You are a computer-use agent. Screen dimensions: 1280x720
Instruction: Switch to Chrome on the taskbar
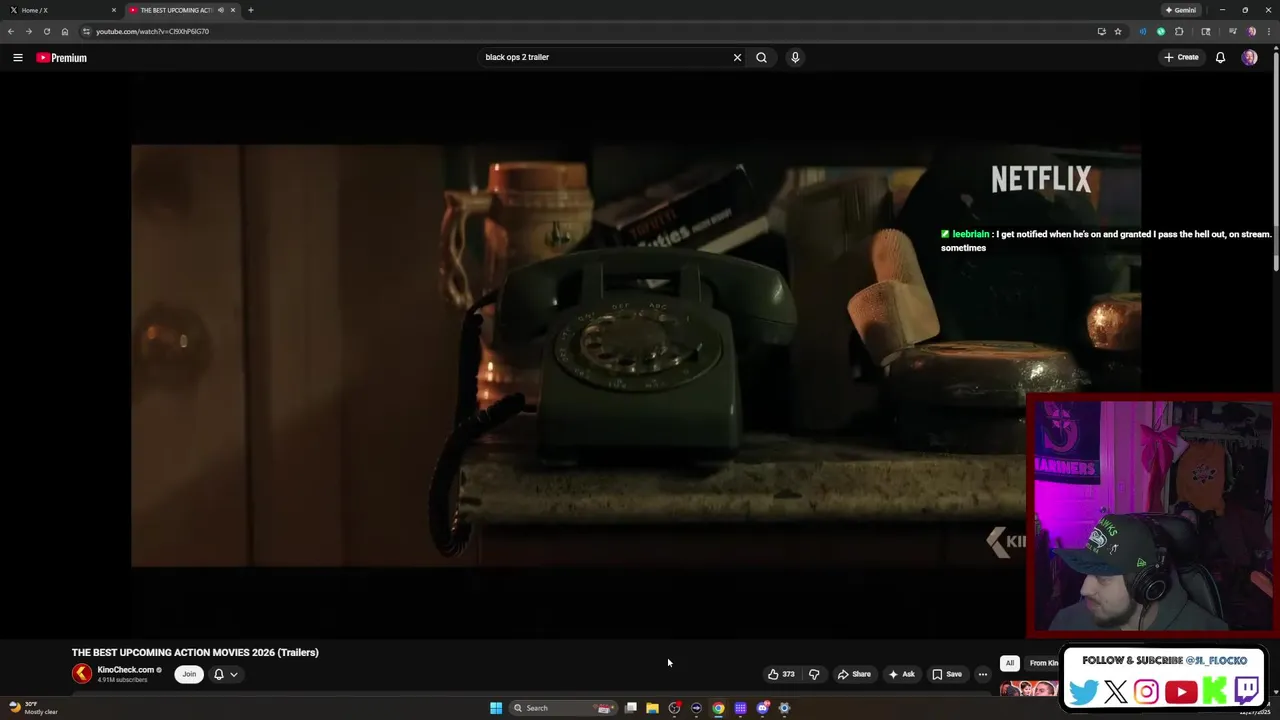718,708
